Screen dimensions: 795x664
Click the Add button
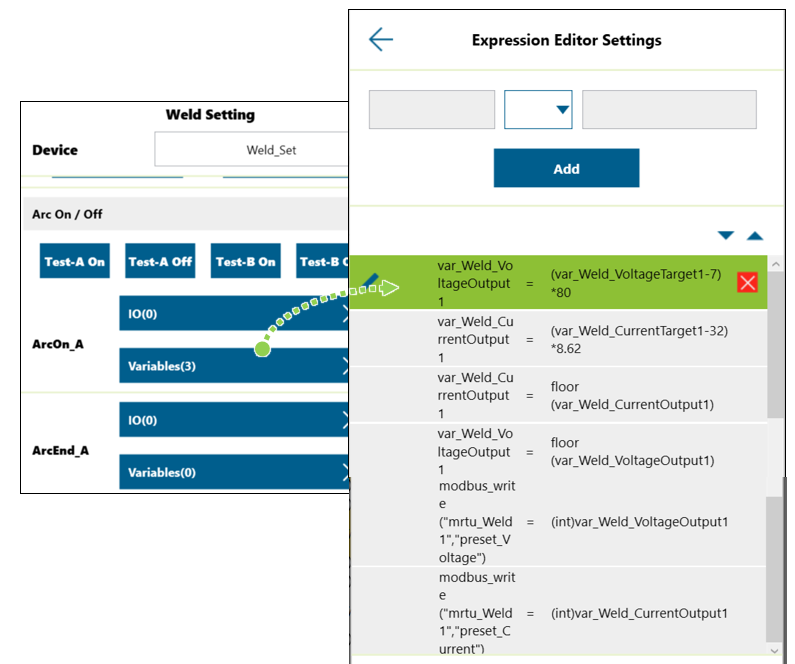566,169
